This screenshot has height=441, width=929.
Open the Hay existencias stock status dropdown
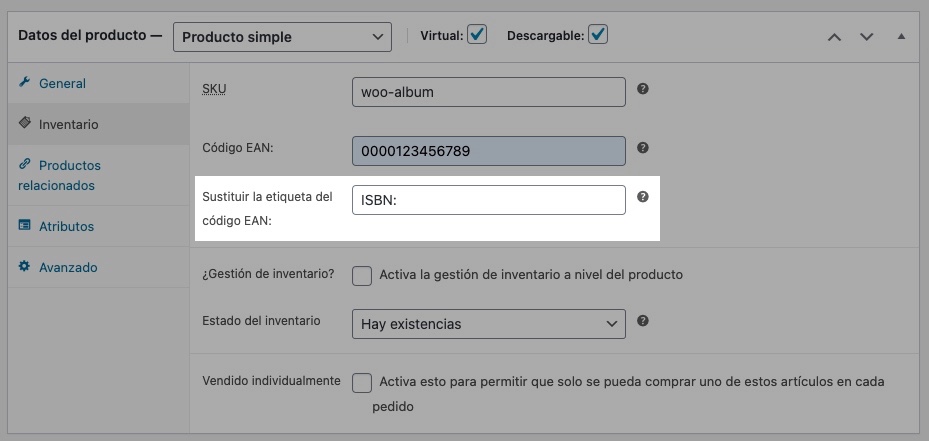click(488, 324)
